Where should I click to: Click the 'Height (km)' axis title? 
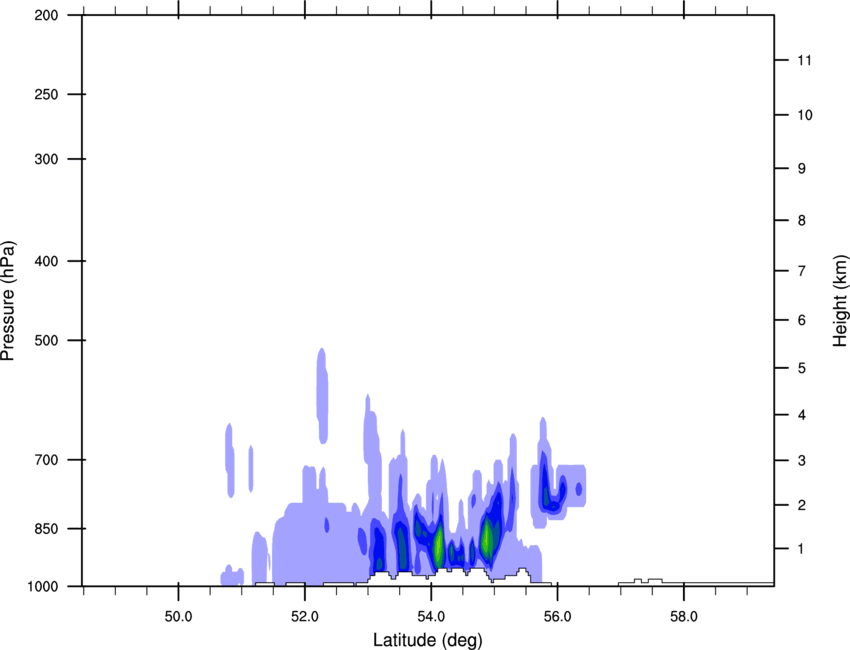(841, 301)
